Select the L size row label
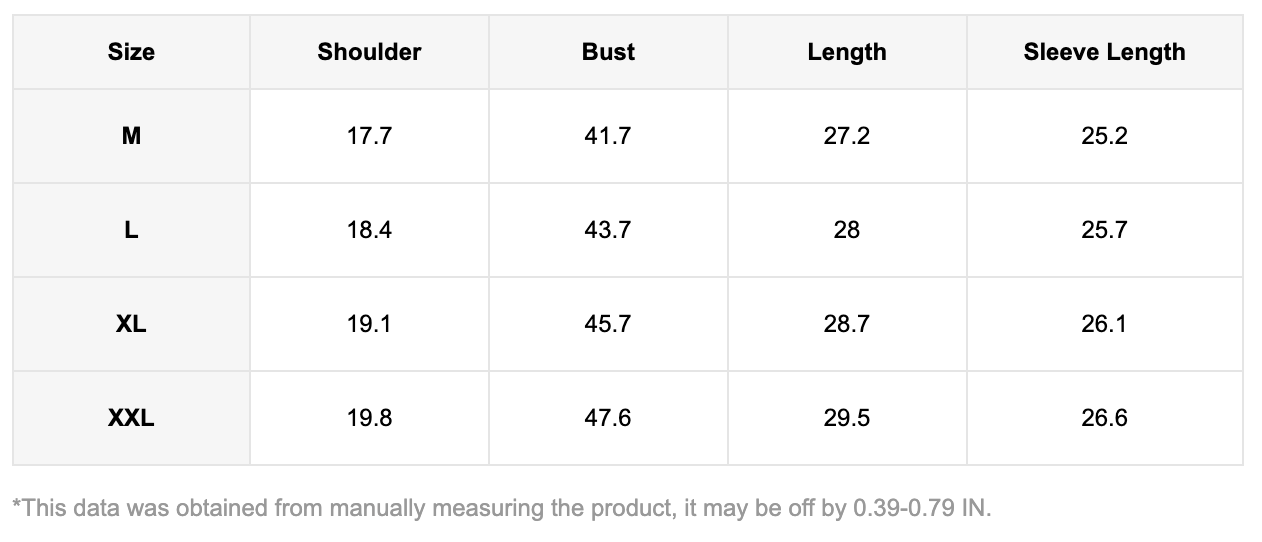The width and height of the screenshot is (1262, 542). coord(131,230)
